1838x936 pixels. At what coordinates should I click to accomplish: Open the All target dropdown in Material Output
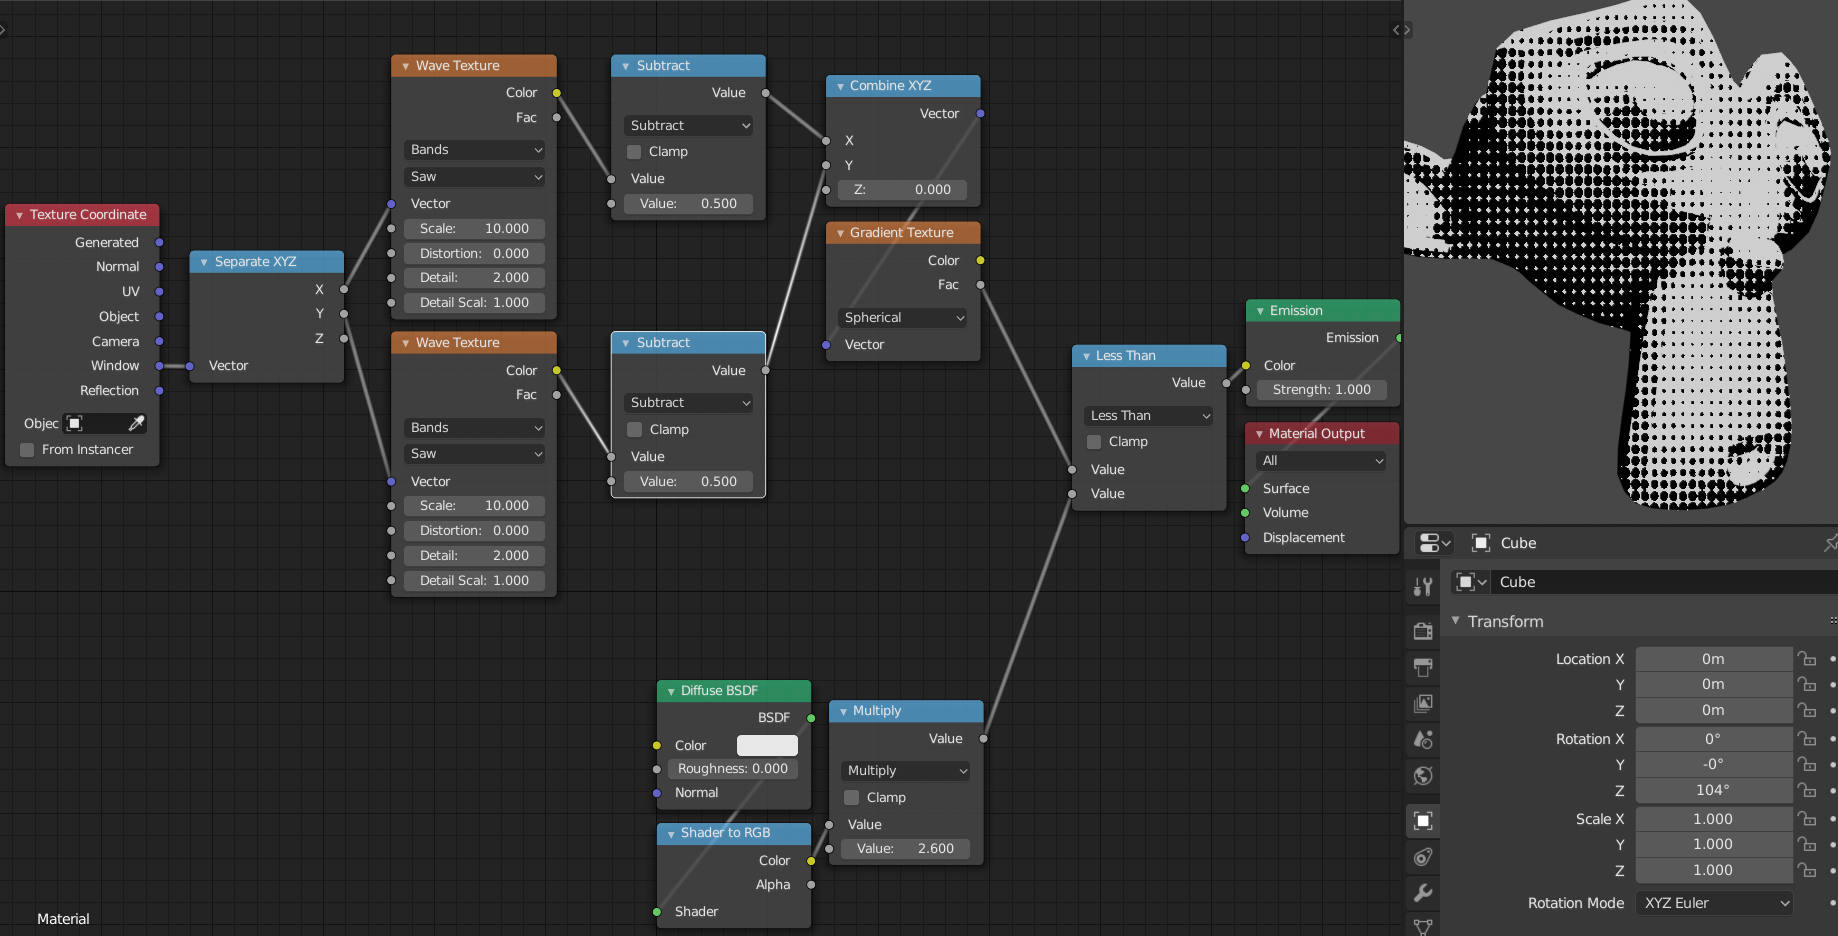point(1322,461)
